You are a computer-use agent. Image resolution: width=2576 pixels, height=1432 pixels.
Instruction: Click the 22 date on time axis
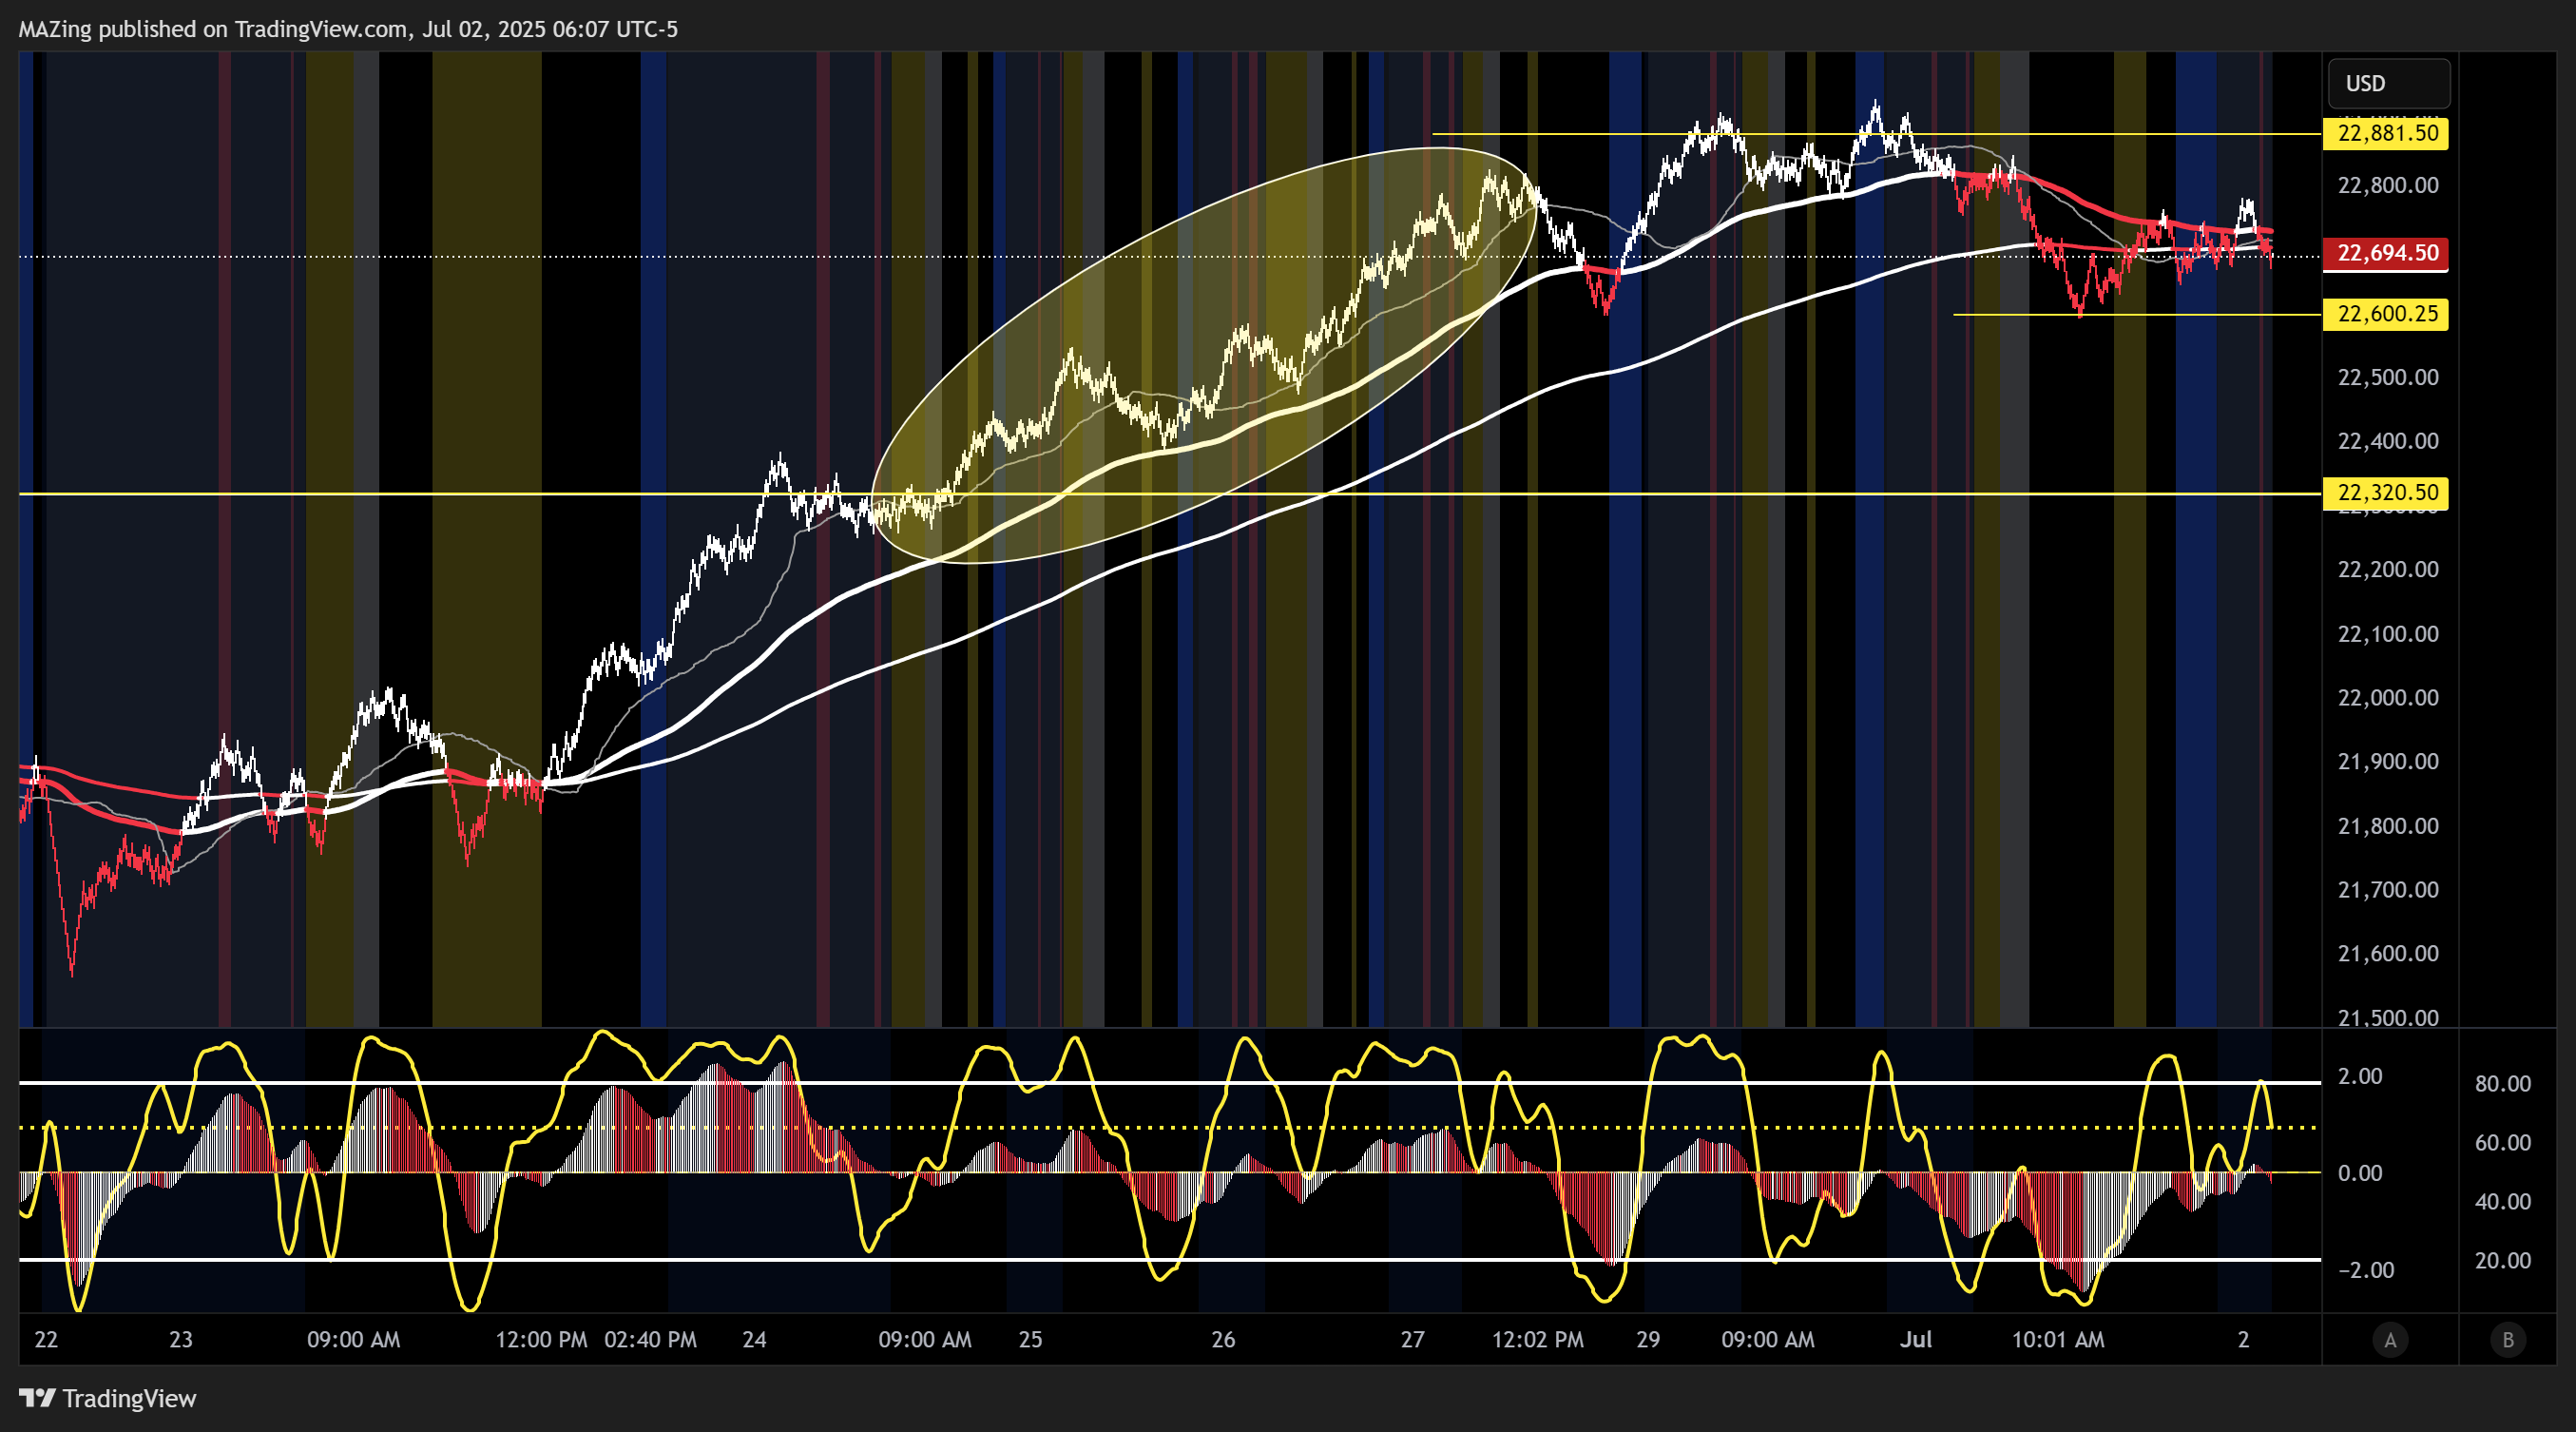point(46,1340)
